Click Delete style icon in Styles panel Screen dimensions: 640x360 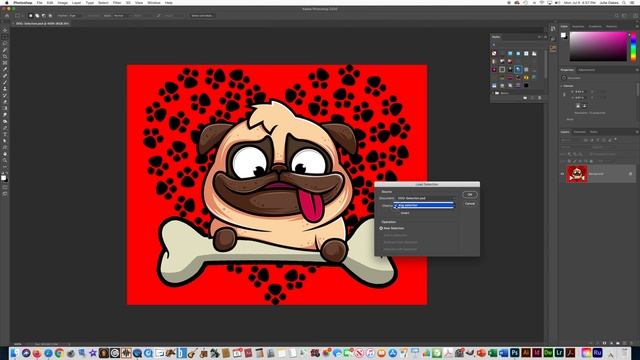pyautogui.click(x=539, y=98)
